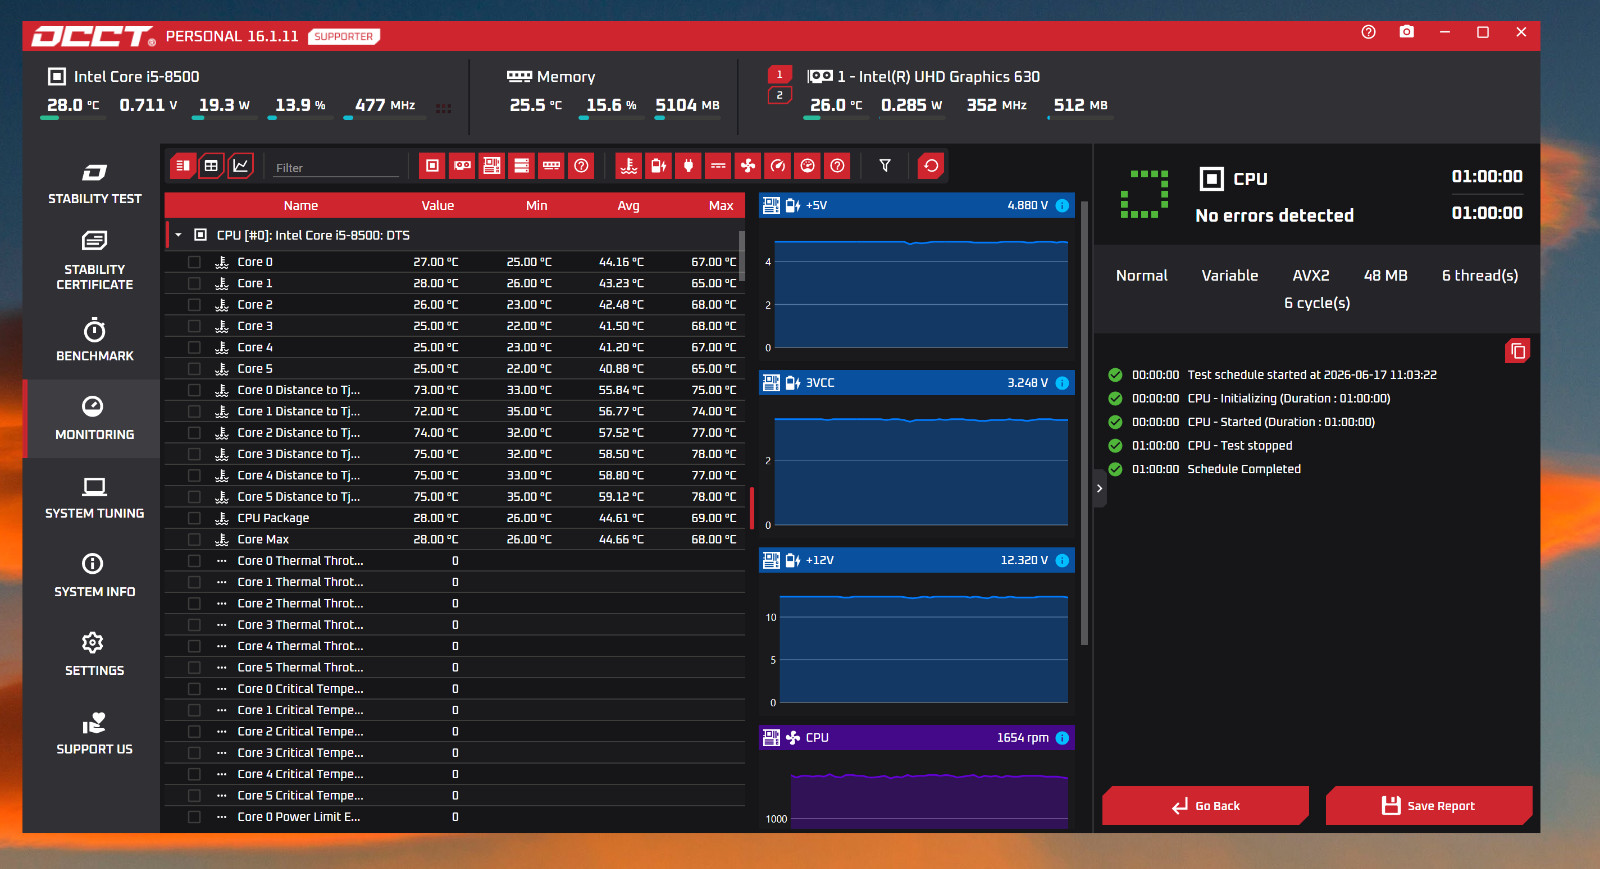Toggle the CPU sensor filter icon
The height and width of the screenshot is (869, 1600).
tap(432, 166)
